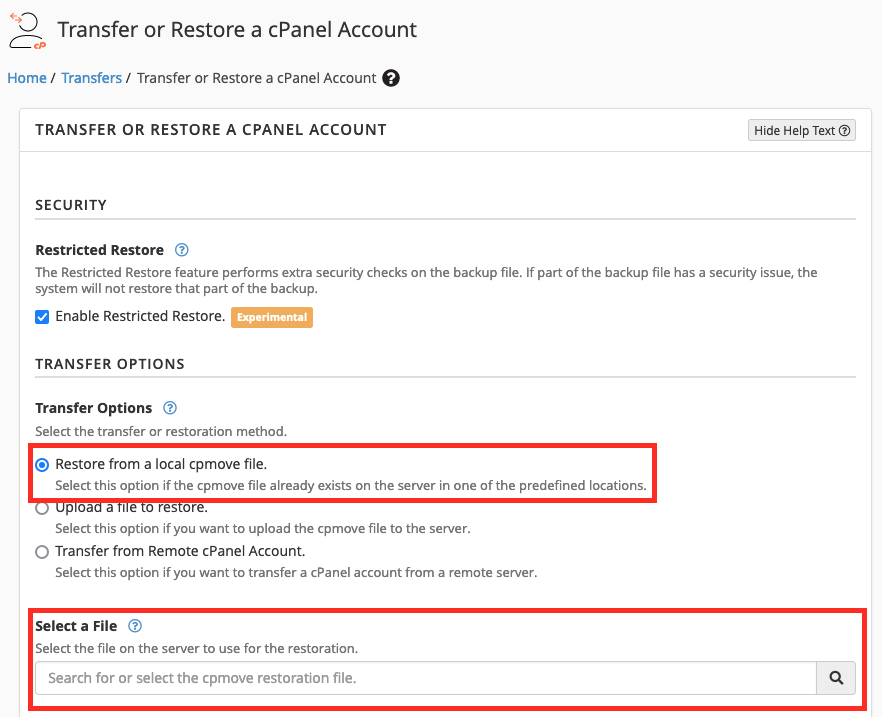
Task: Open the Transfer Options help icon
Action: click(x=170, y=408)
